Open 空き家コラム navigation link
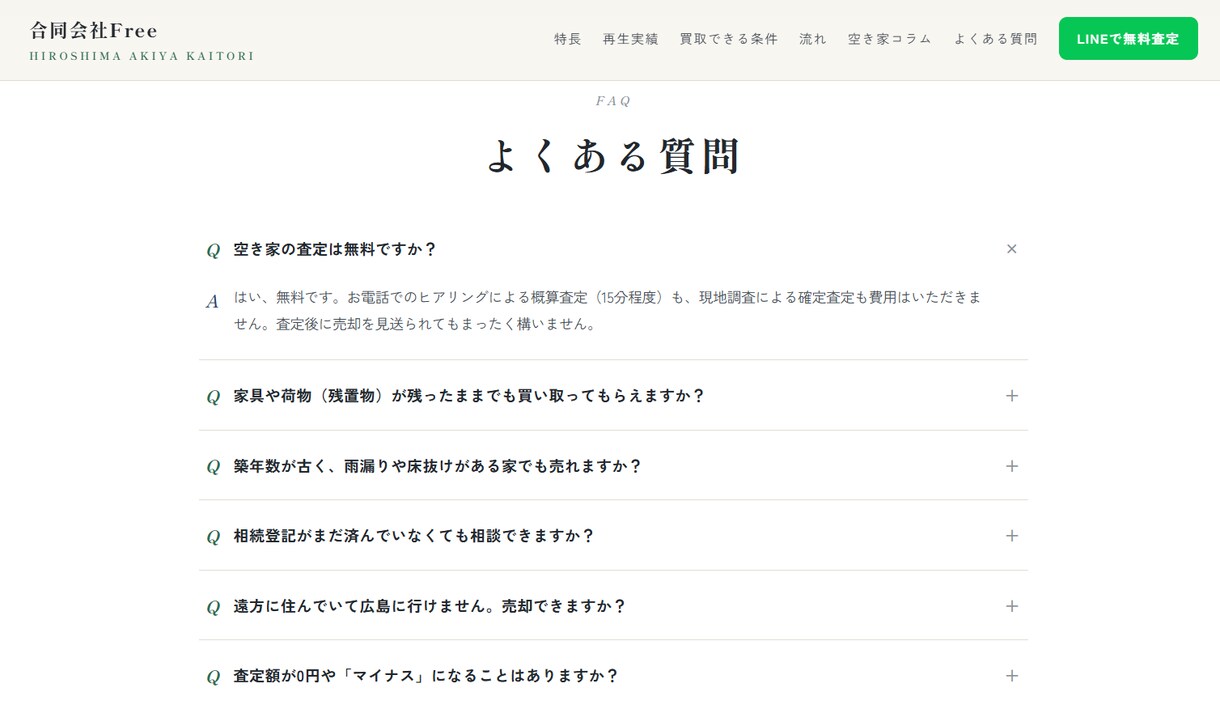The height and width of the screenshot is (709, 1220). tap(890, 39)
